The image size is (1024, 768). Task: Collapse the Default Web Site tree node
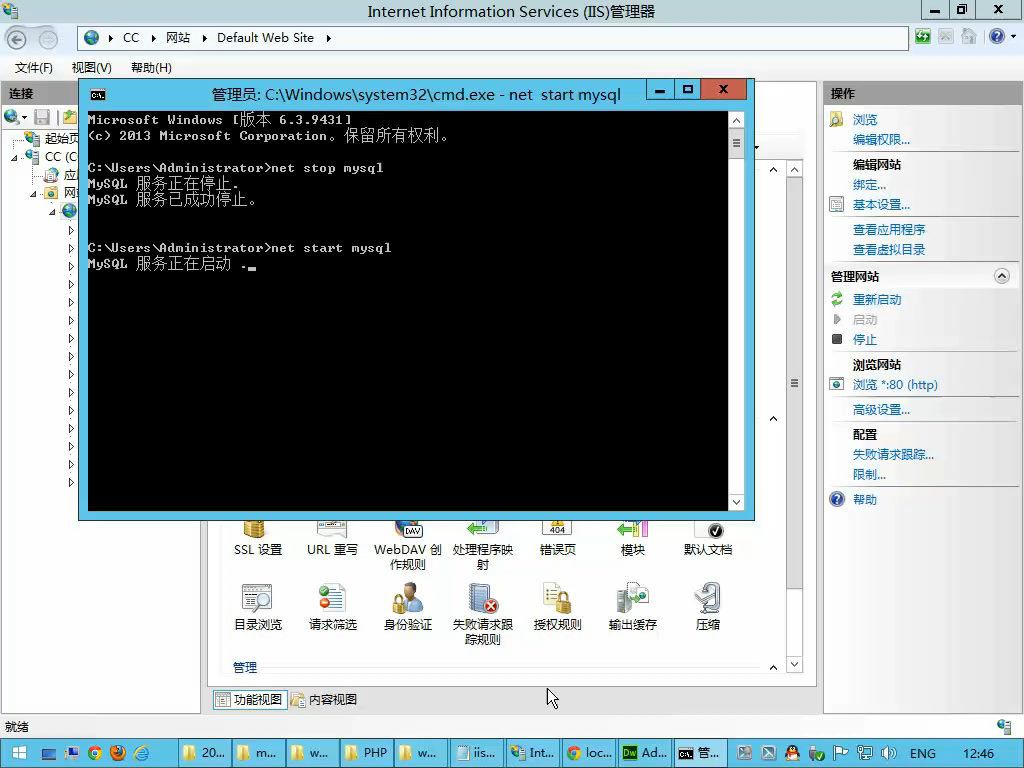[52, 212]
